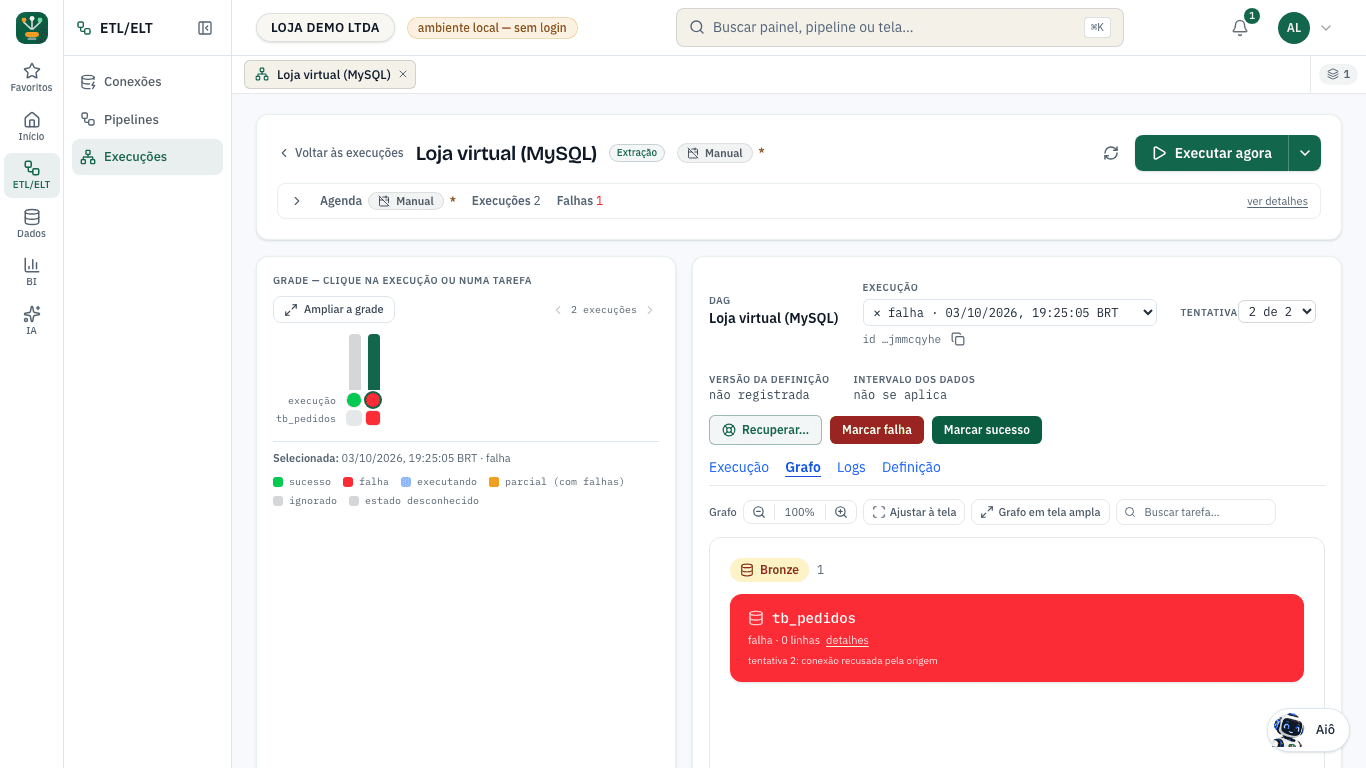Open the Aiô assistant robot
Image resolution: width=1366 pixels, height=768 pixels.
point(1309,729)
